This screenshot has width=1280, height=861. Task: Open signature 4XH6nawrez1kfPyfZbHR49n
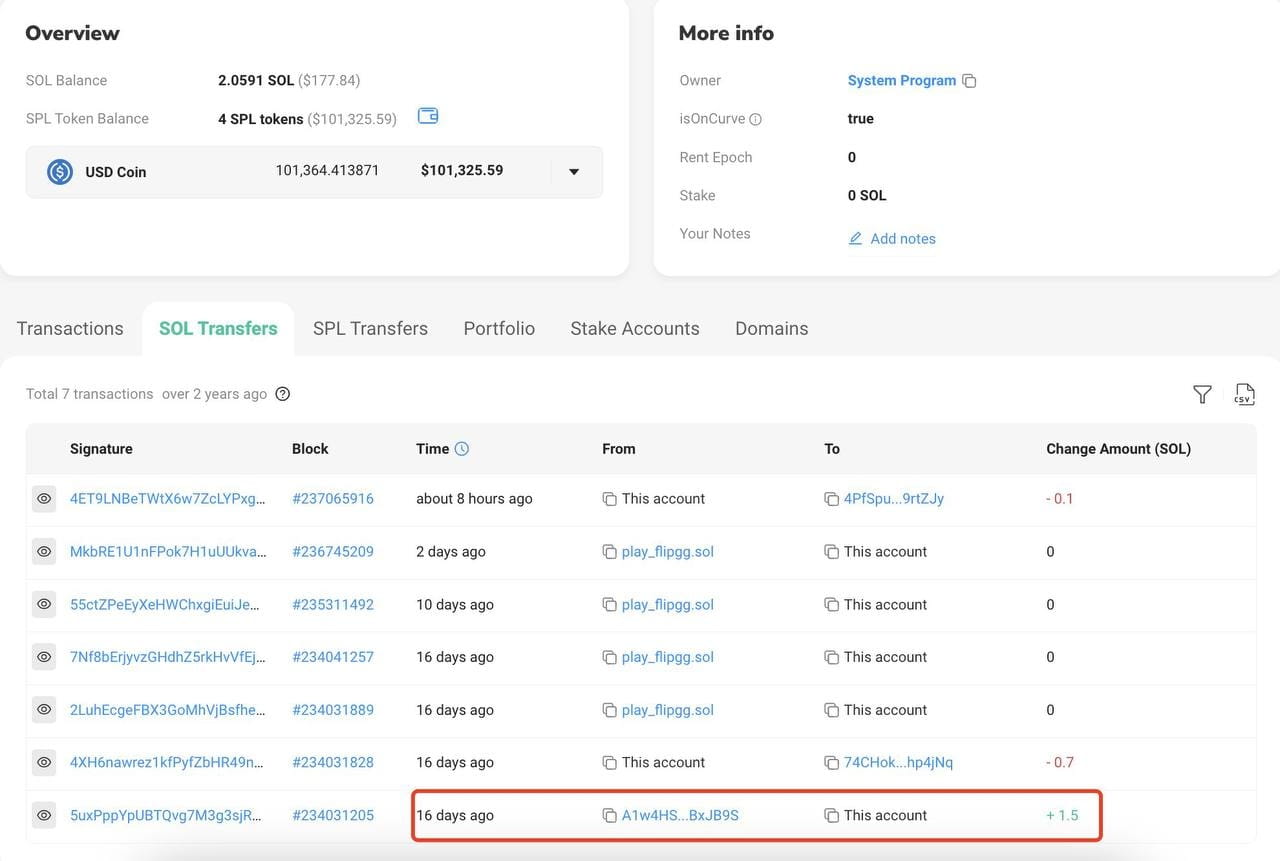click(x=168, y=763)
